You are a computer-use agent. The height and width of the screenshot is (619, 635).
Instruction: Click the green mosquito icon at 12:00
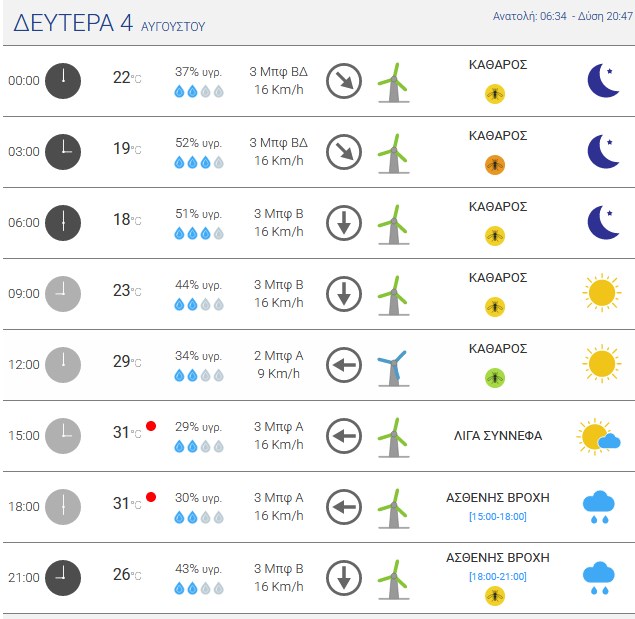[495, 378]
